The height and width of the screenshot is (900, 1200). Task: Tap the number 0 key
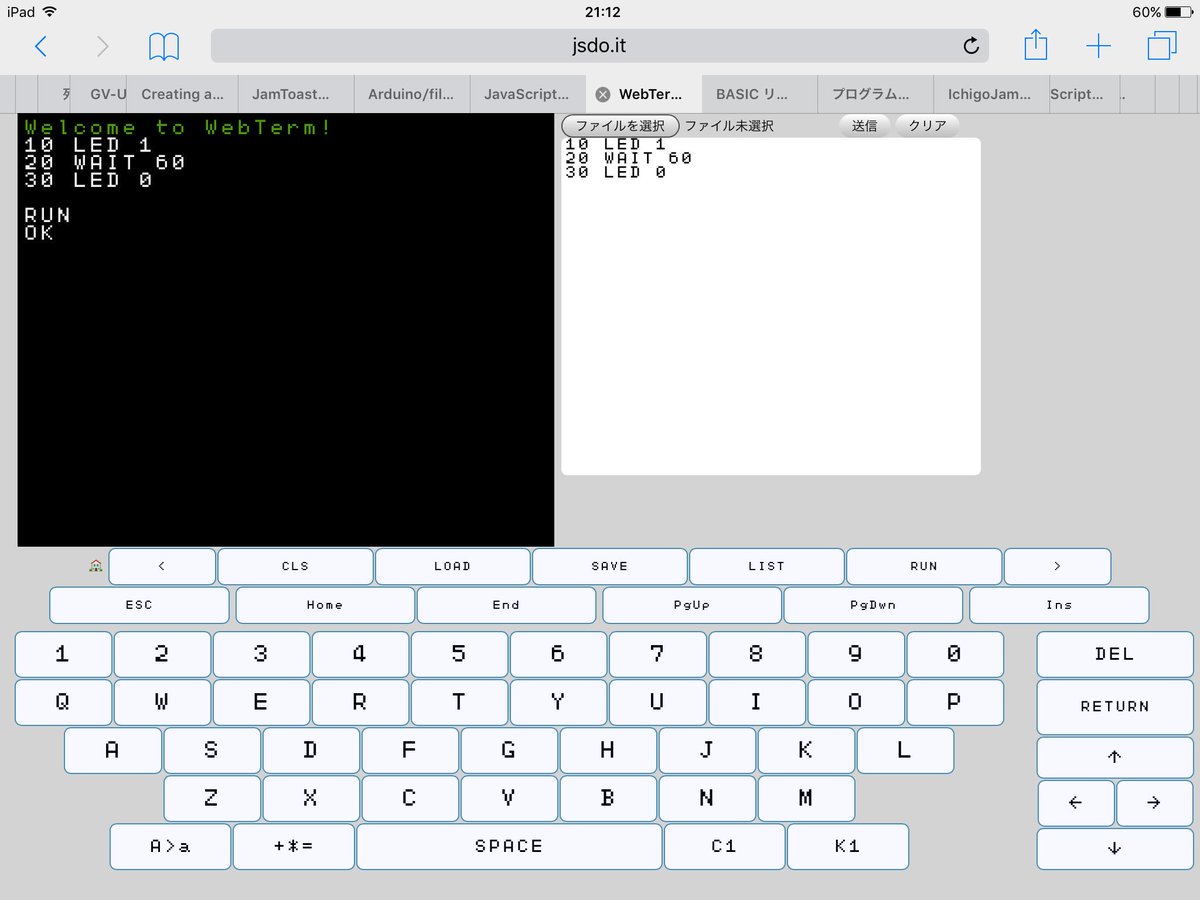coord(955,654)
